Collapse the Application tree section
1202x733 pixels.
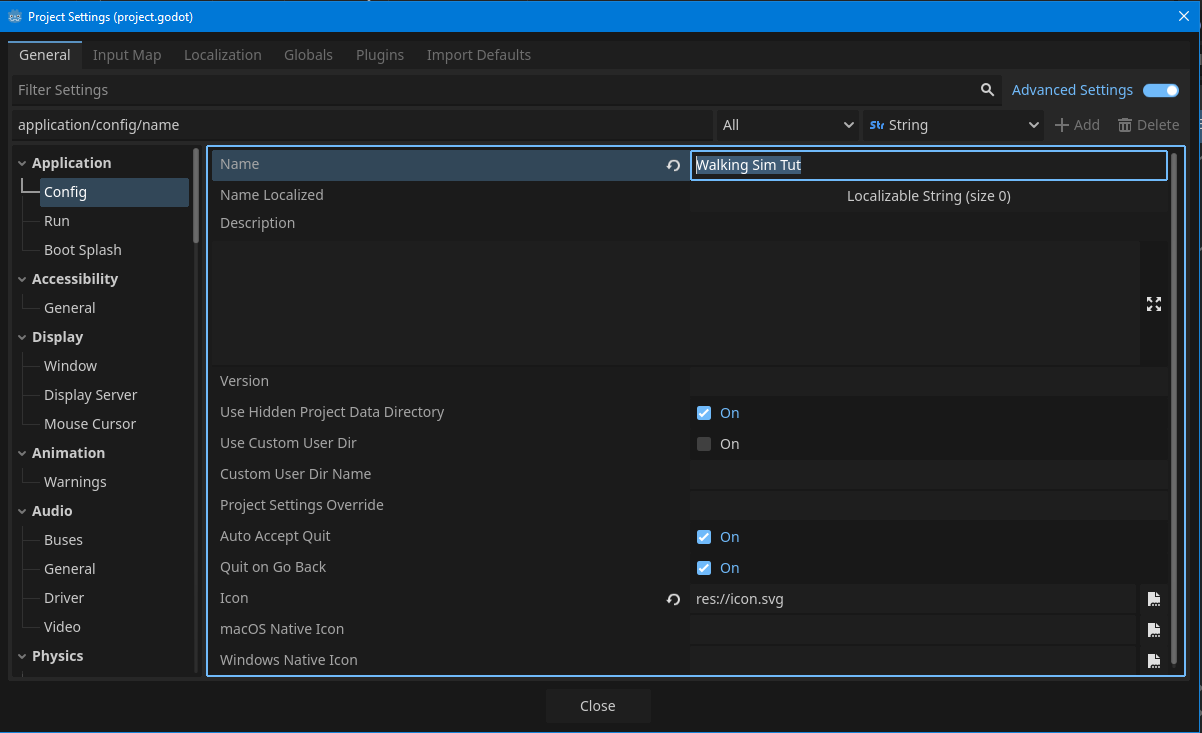(x=22, y=163)
